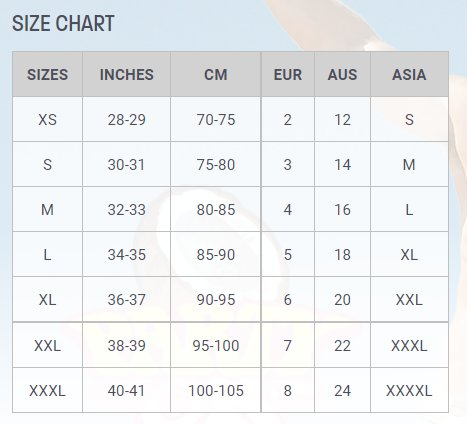Viewport: 467px width, 424px height.
Task: Click the XXXXL Asia size cell
Action: click(409, 390)
